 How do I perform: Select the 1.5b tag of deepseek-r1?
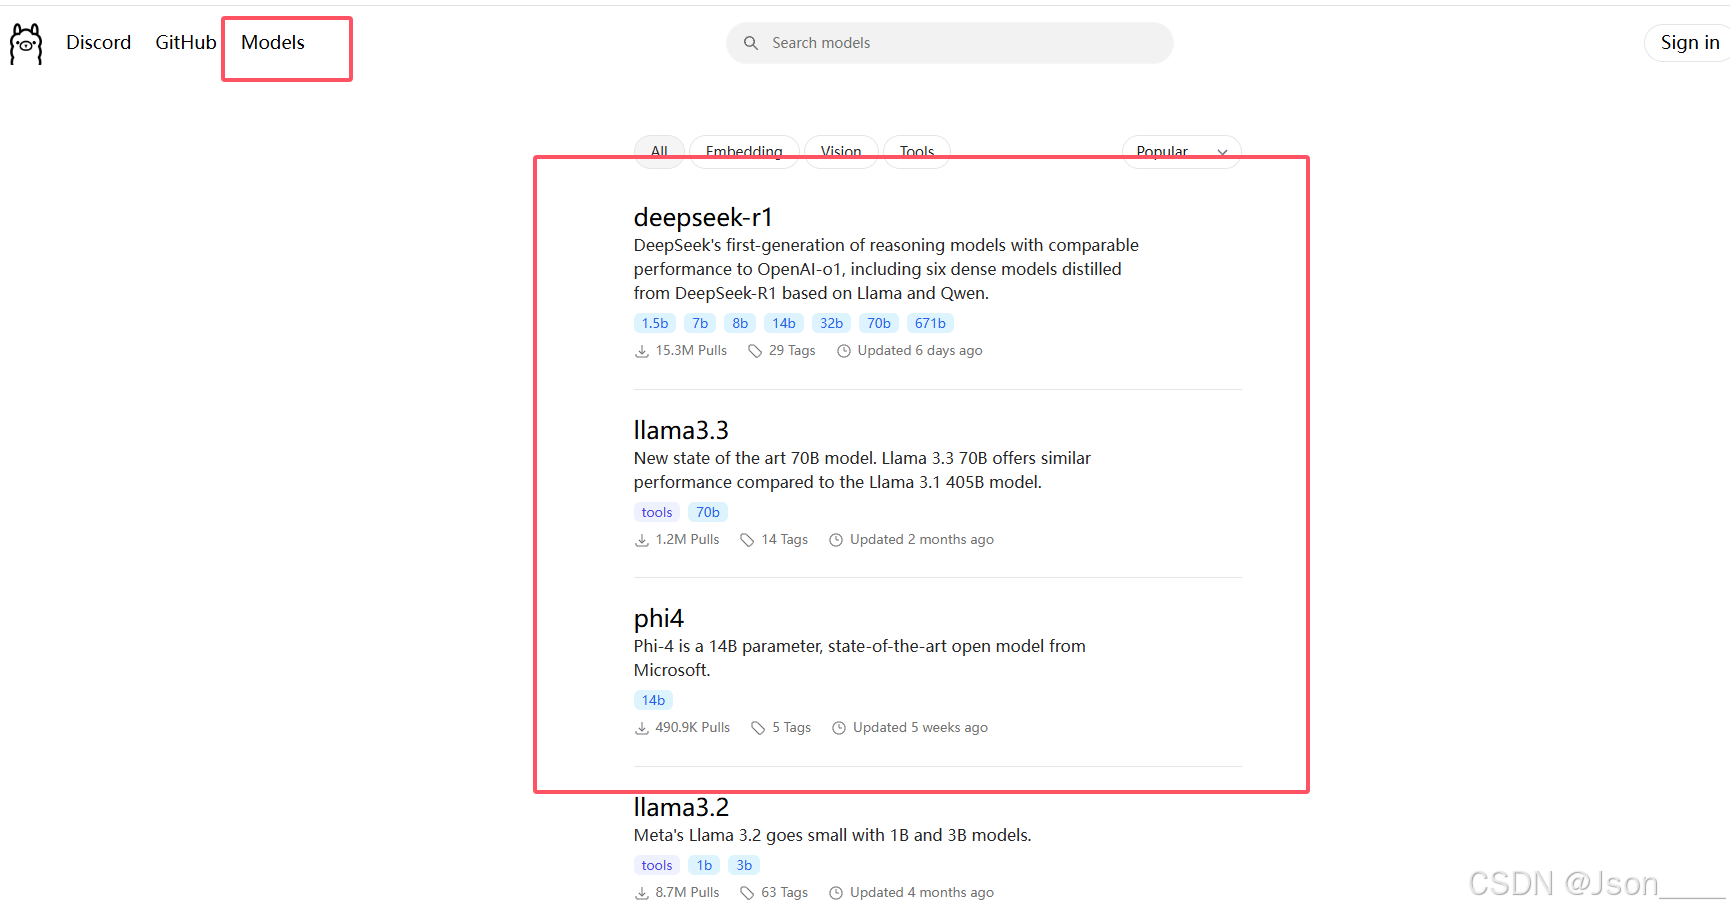tap(655, 323)
